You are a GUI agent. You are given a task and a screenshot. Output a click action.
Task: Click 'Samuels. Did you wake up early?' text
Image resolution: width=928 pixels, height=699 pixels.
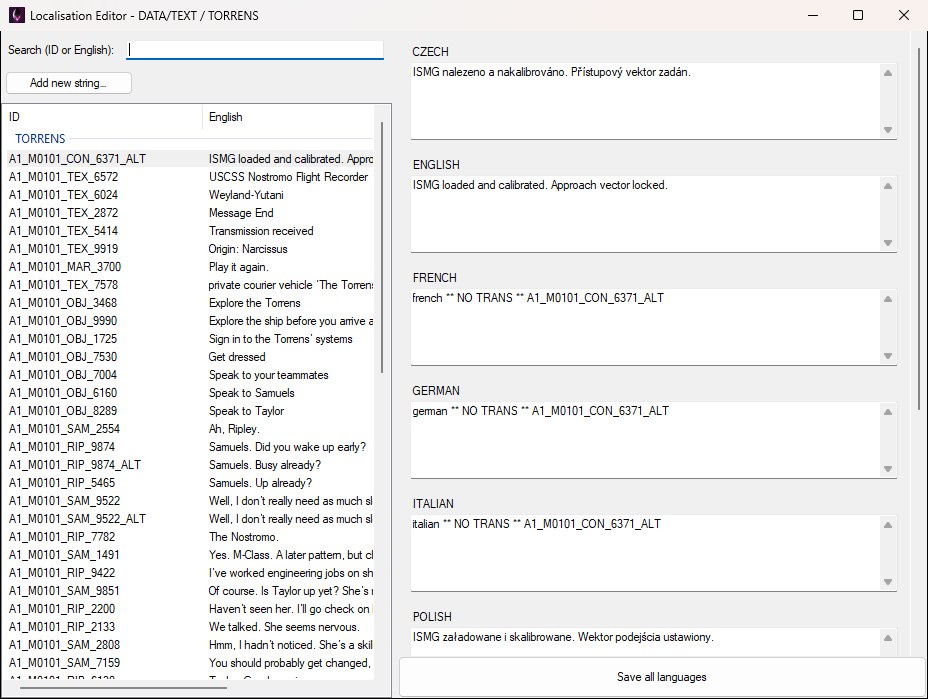click(288, 447)
